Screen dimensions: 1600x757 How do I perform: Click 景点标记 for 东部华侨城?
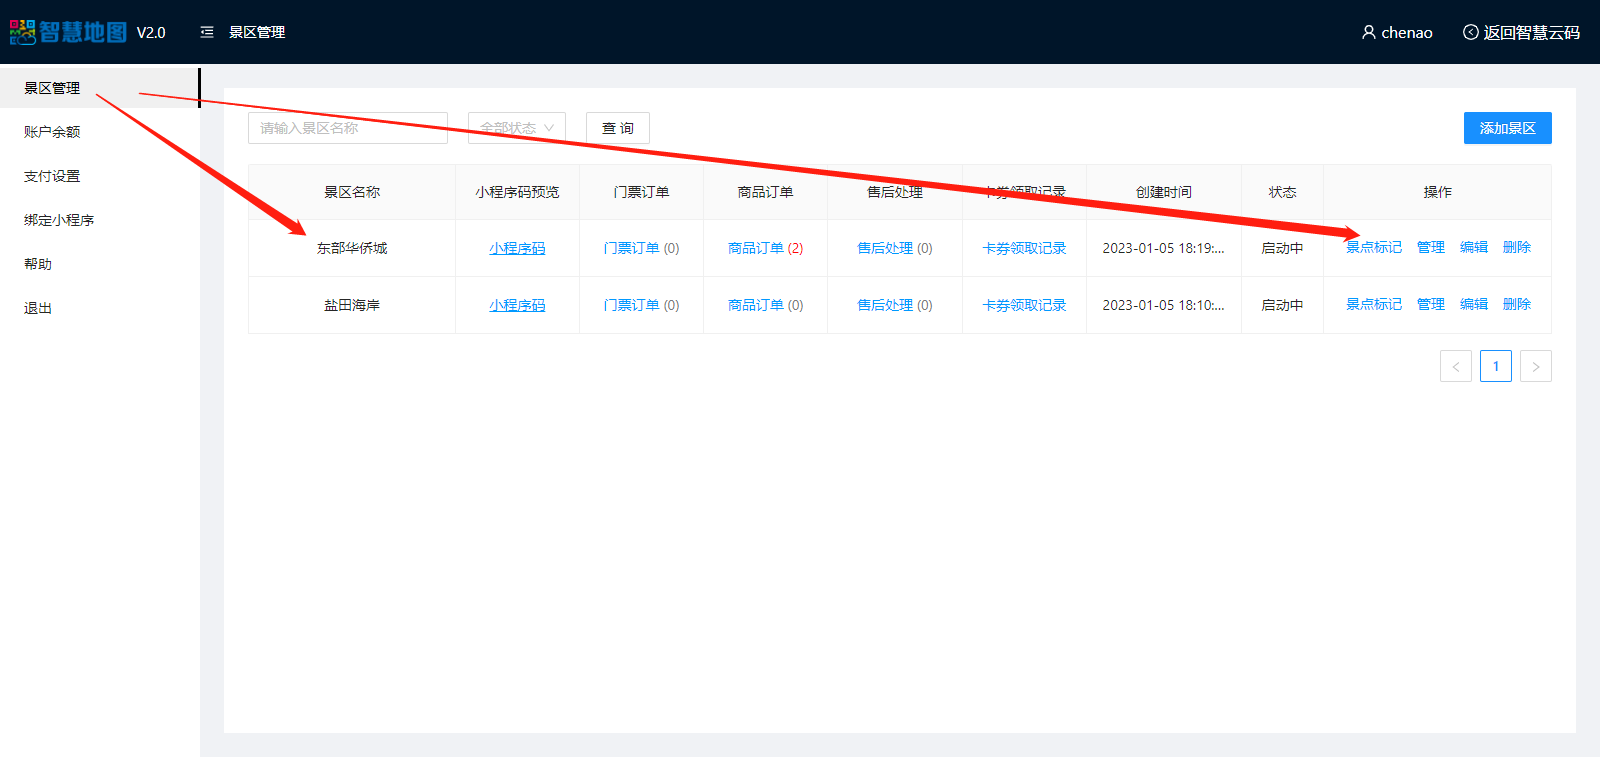[1373, 247]
